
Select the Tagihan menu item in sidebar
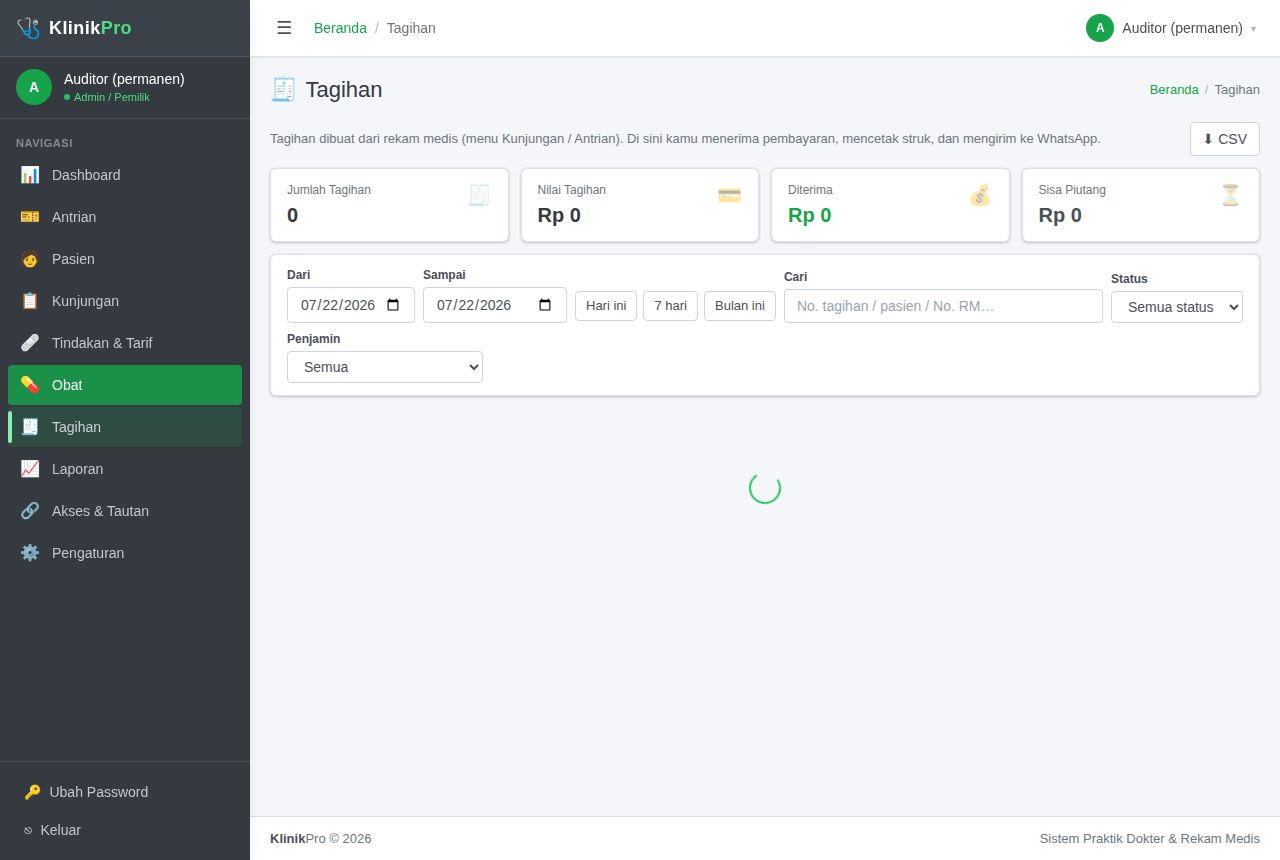click(125, 427)
